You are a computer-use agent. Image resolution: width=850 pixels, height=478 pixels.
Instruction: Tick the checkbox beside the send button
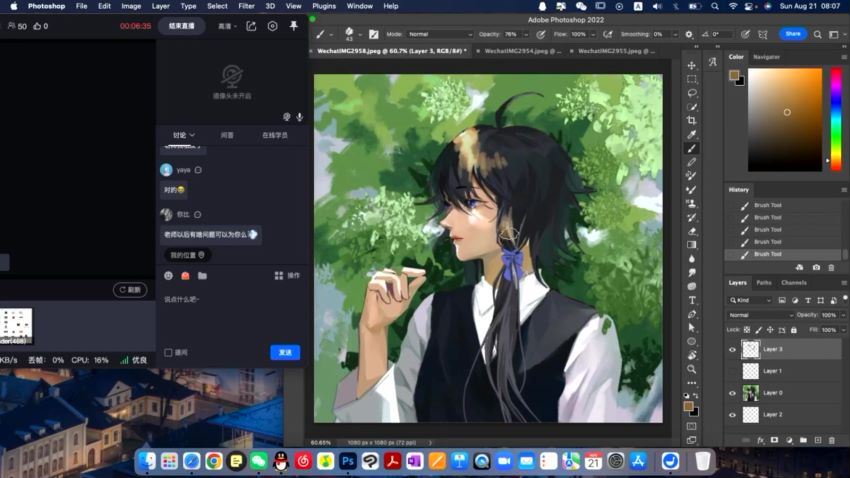tap(168, 353)
